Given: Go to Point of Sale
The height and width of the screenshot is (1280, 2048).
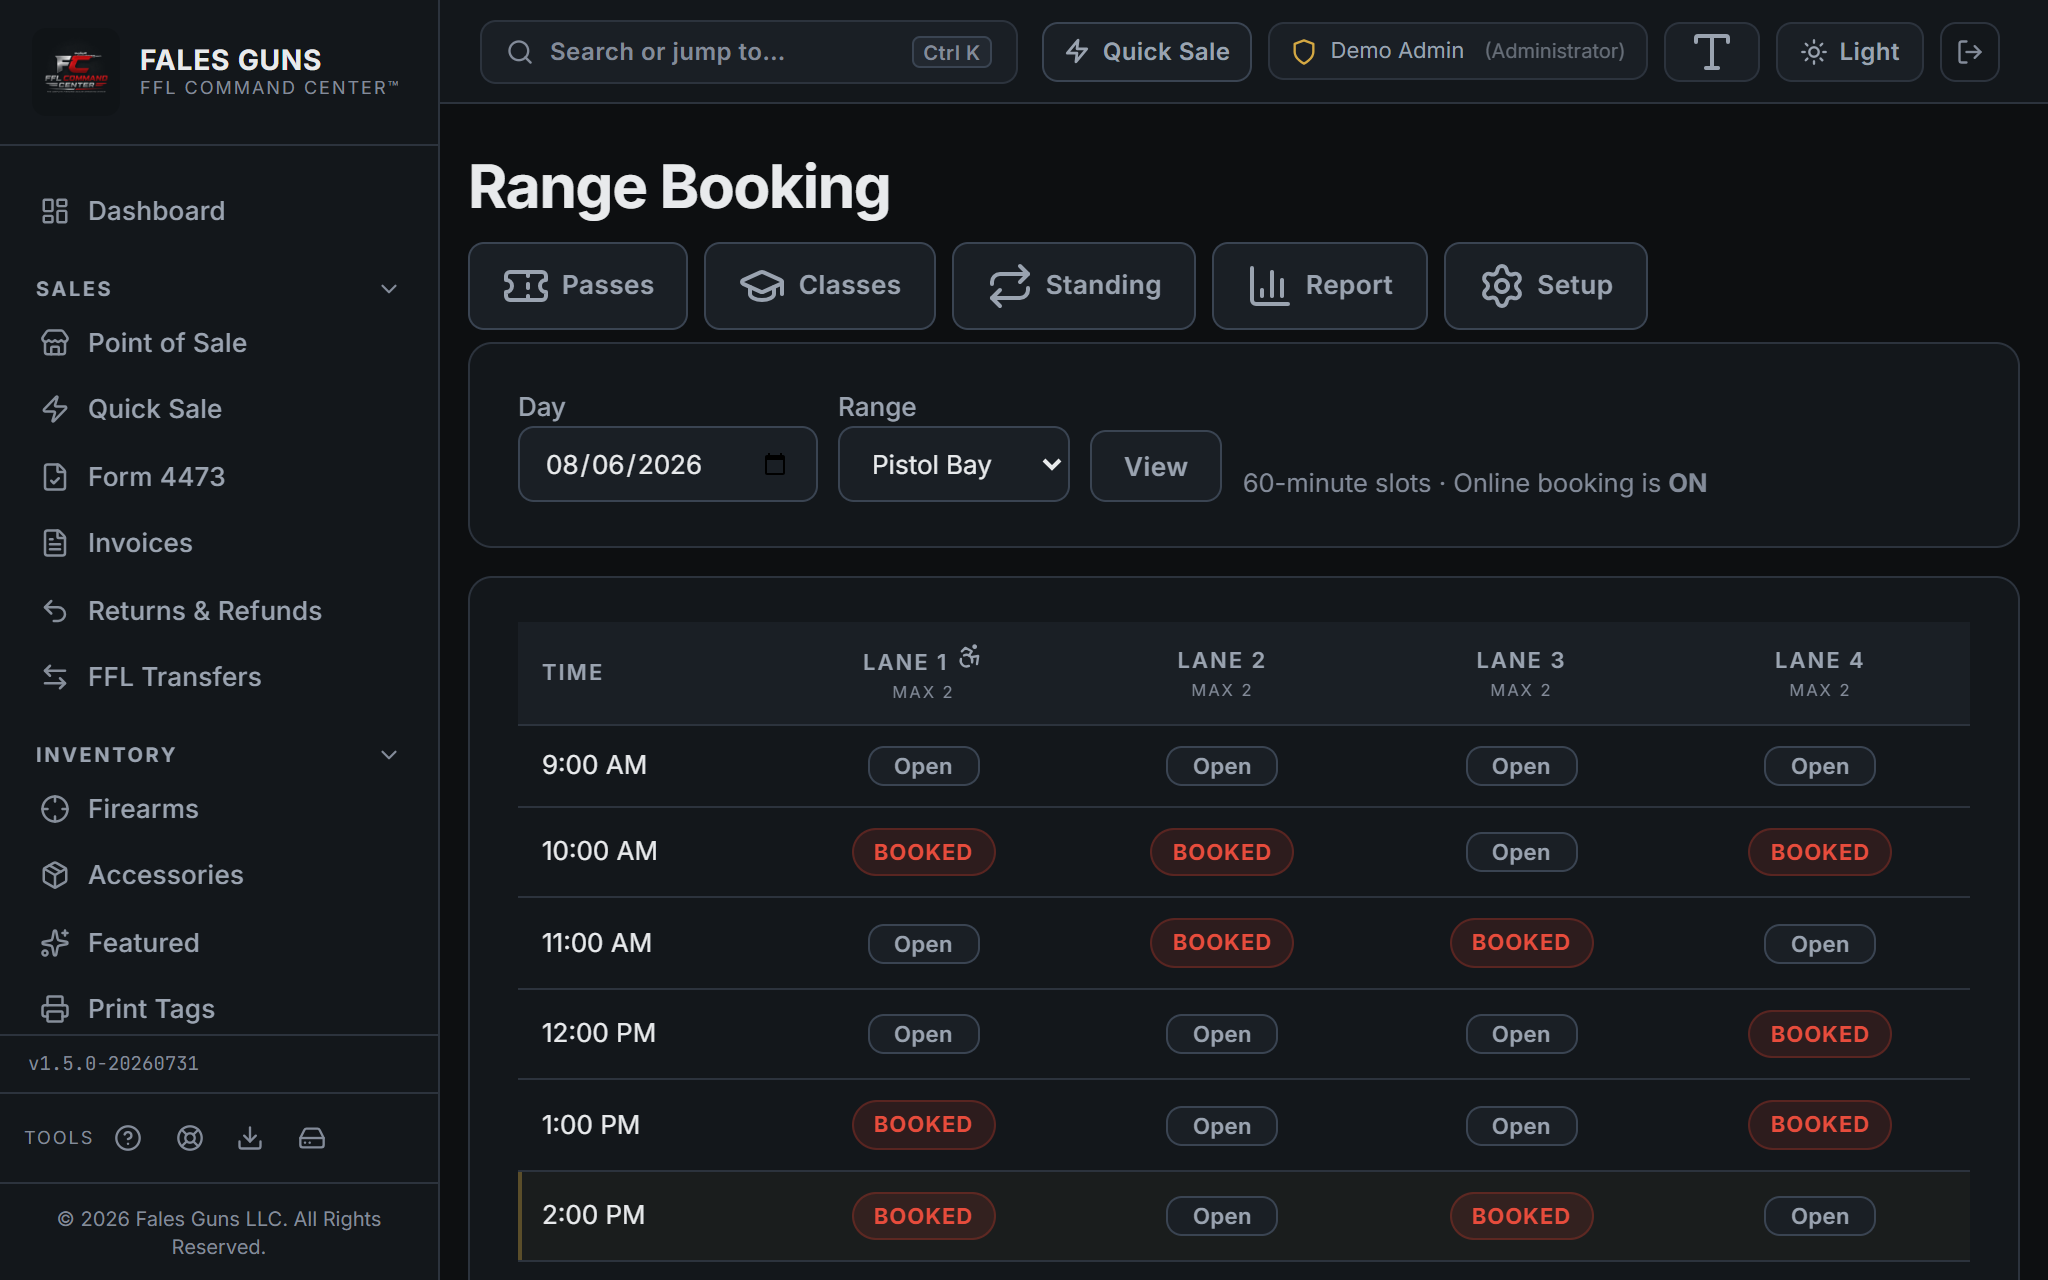Looking at the screenshot, I should [x=219, y=343].
